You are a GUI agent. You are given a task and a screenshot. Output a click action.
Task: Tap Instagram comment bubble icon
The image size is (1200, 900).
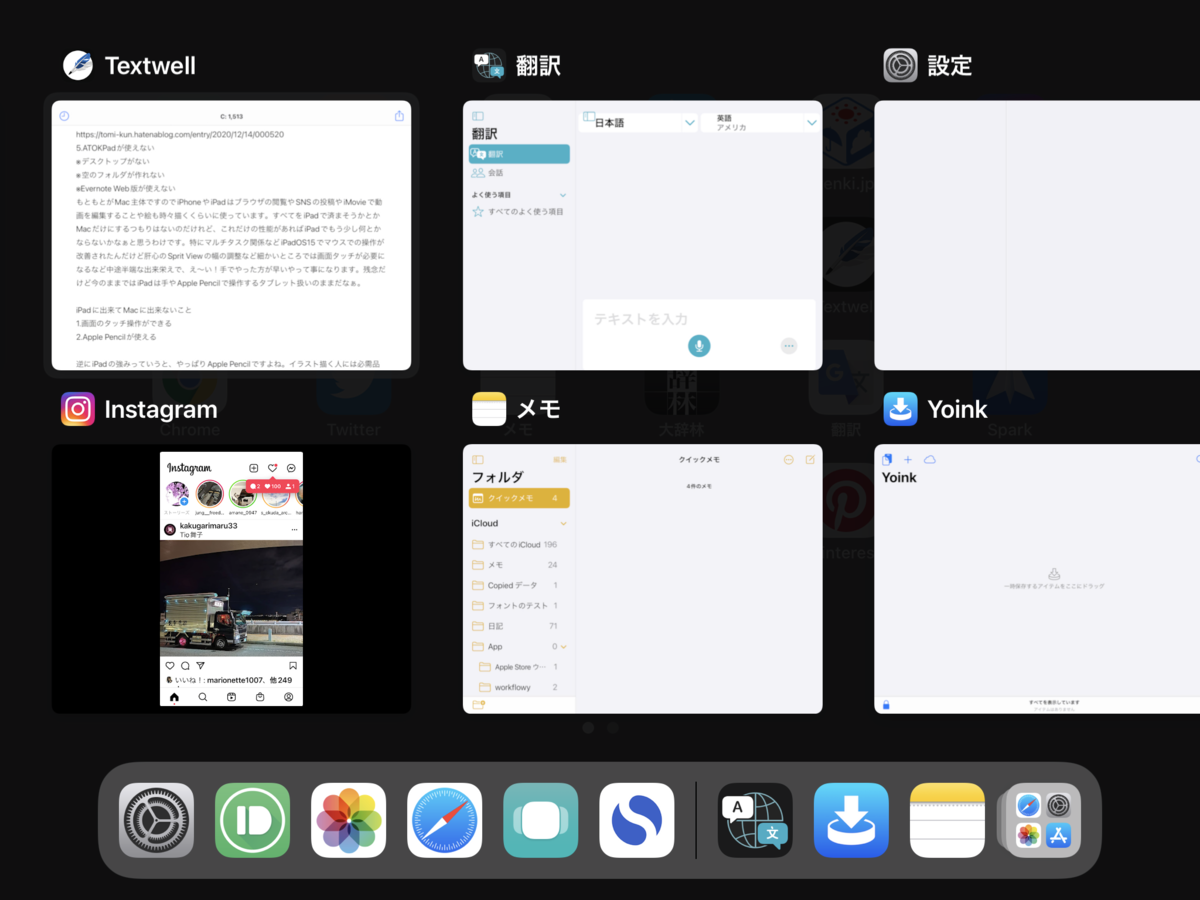coord(185,665)
